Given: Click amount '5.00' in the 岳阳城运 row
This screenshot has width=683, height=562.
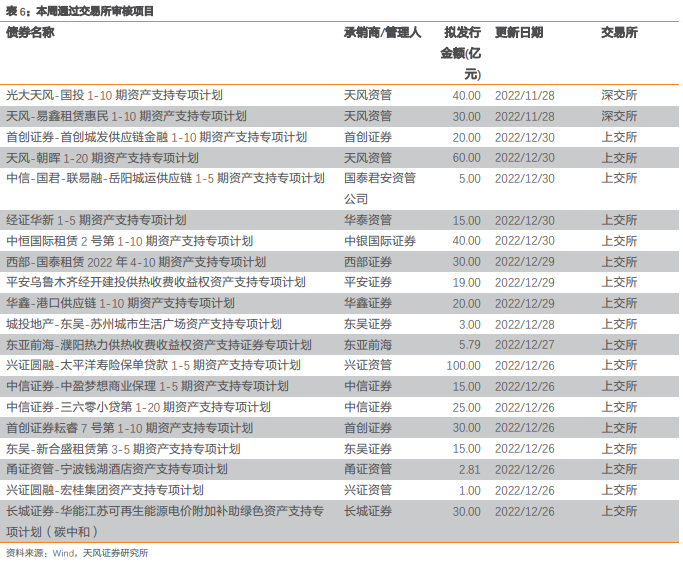Looking at the screenshot, I should click(x=470, y=179).
